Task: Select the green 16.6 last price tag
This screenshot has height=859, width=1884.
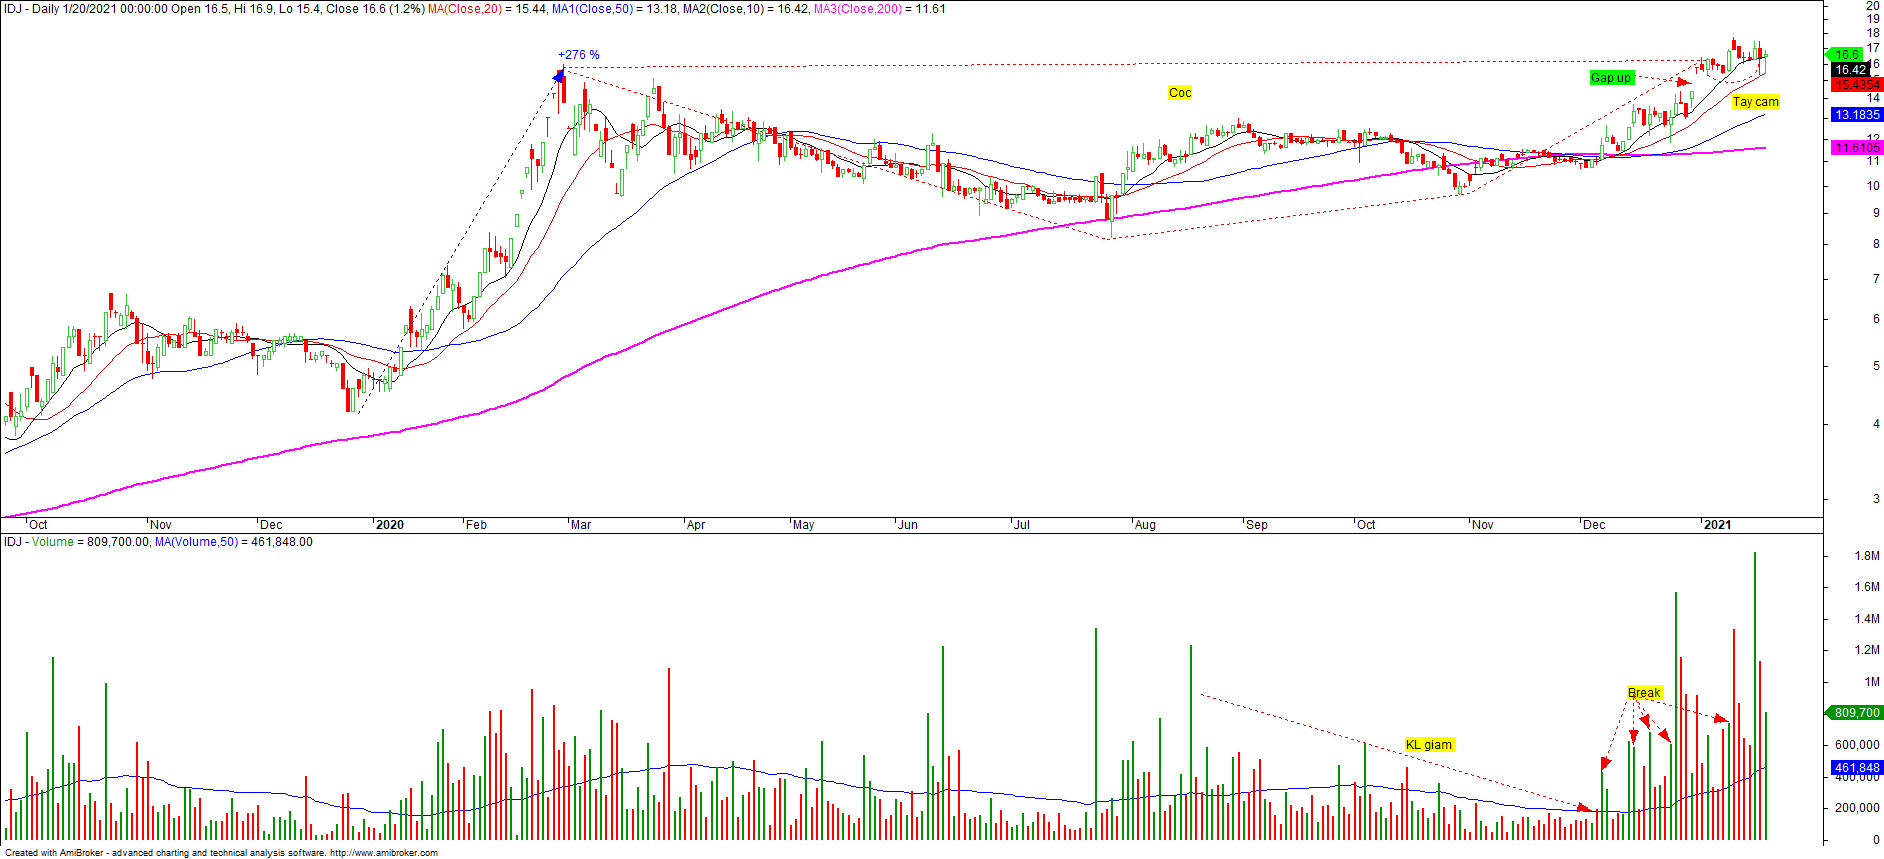Action: tap(1846, 55)
